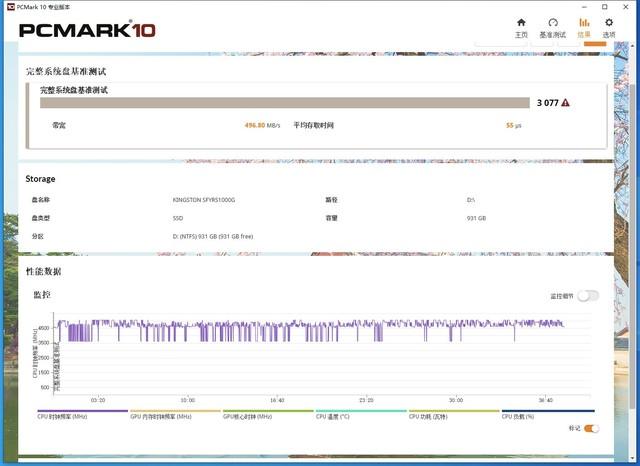The height and width of the screenshot is (466, 640).
Task: Click the 03:20 time axis mark
Action: [98, 400]
